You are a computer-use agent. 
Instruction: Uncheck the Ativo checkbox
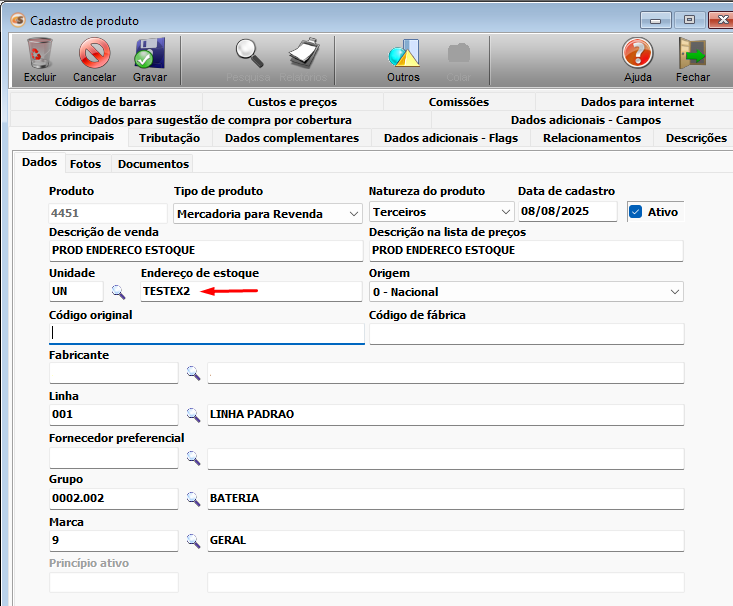coord(635,212)
